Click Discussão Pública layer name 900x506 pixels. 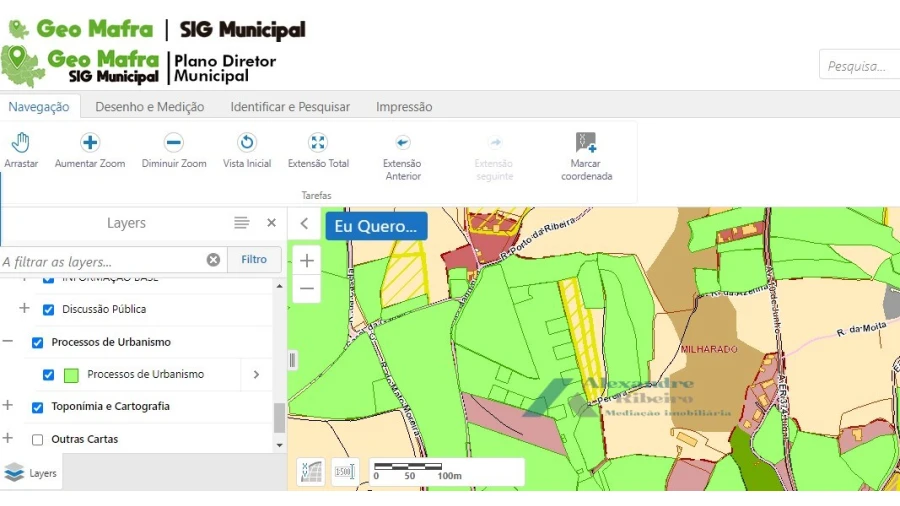(x=104, y=309)
